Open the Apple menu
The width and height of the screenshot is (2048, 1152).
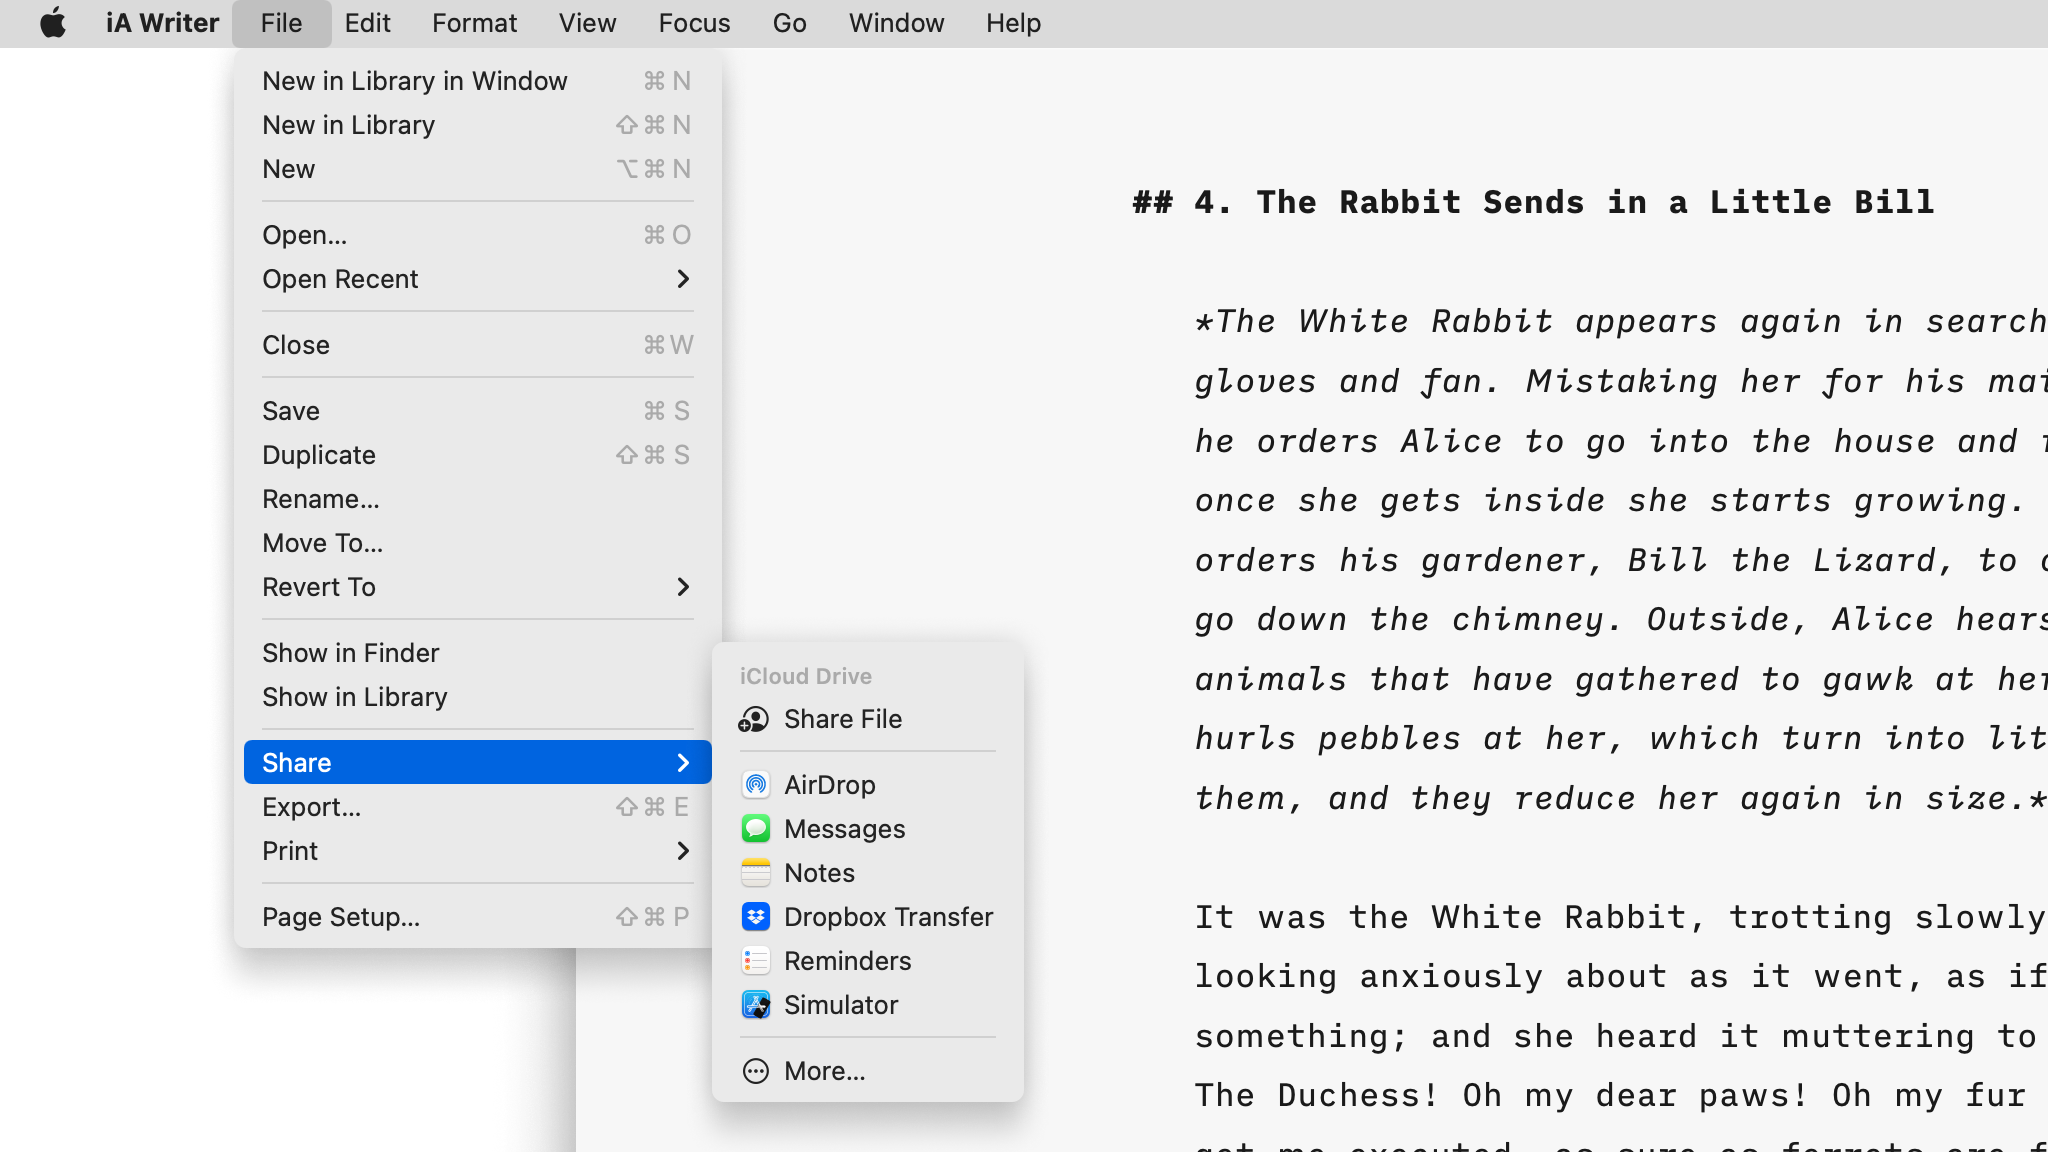[53, 23]
